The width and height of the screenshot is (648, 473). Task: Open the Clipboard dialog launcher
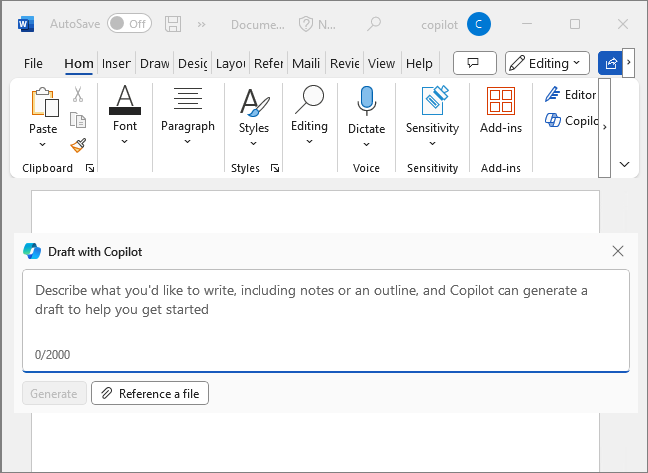(90, 168)
